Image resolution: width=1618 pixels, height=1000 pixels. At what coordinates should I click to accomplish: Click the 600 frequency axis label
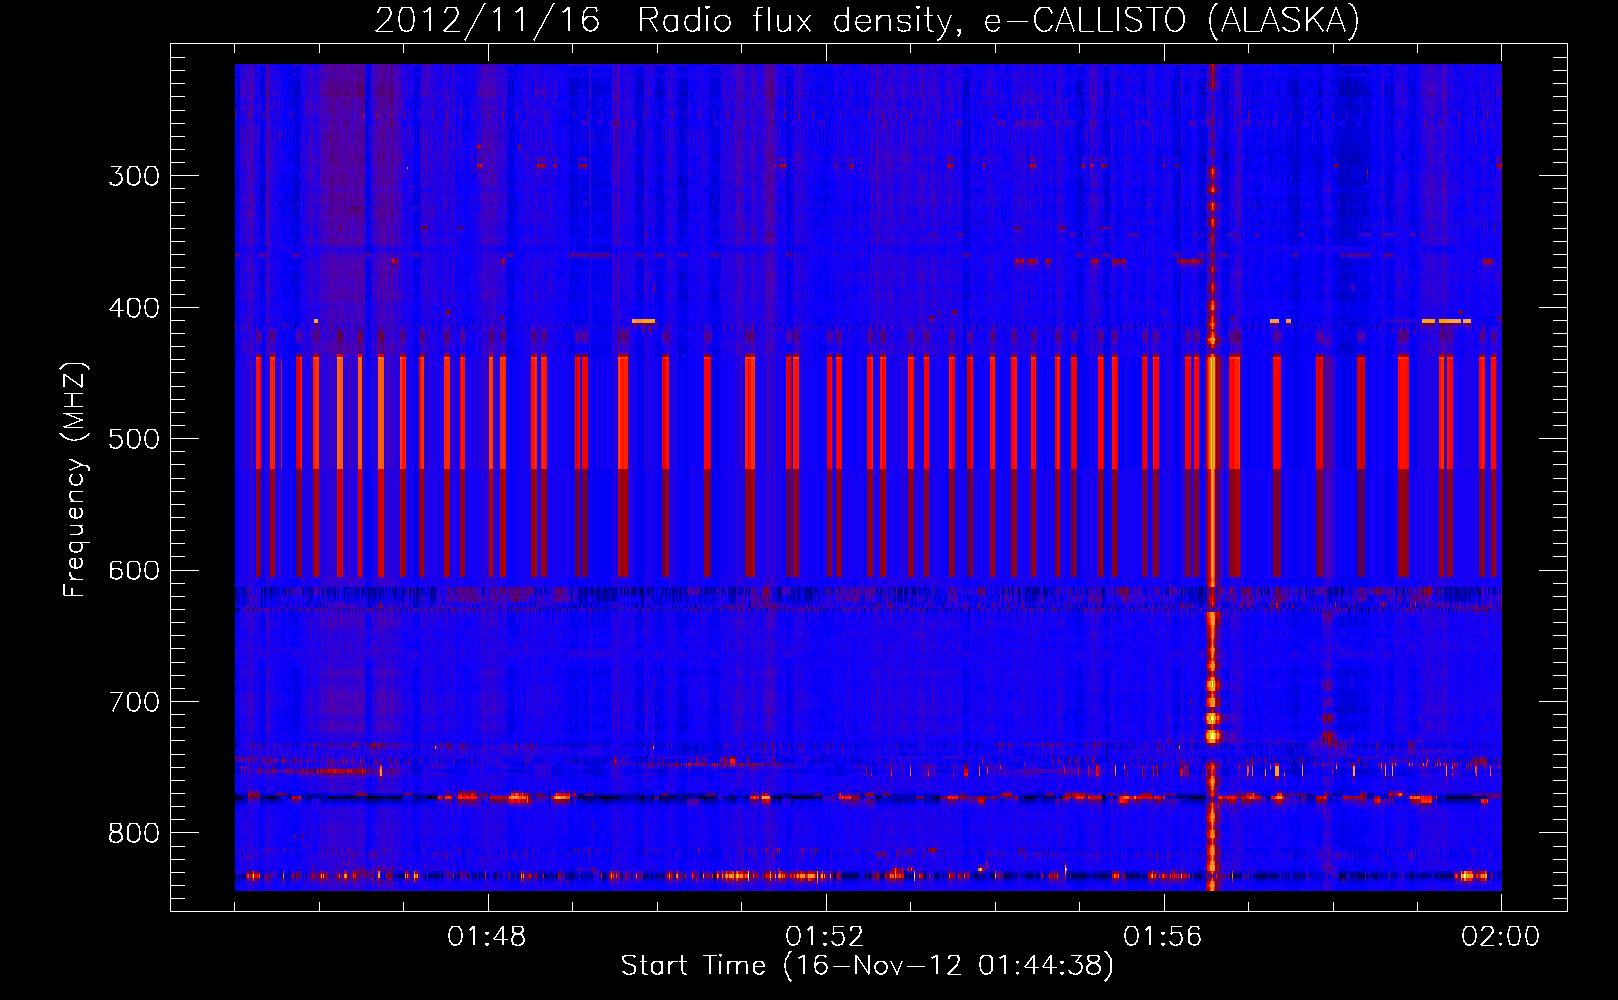134,571
